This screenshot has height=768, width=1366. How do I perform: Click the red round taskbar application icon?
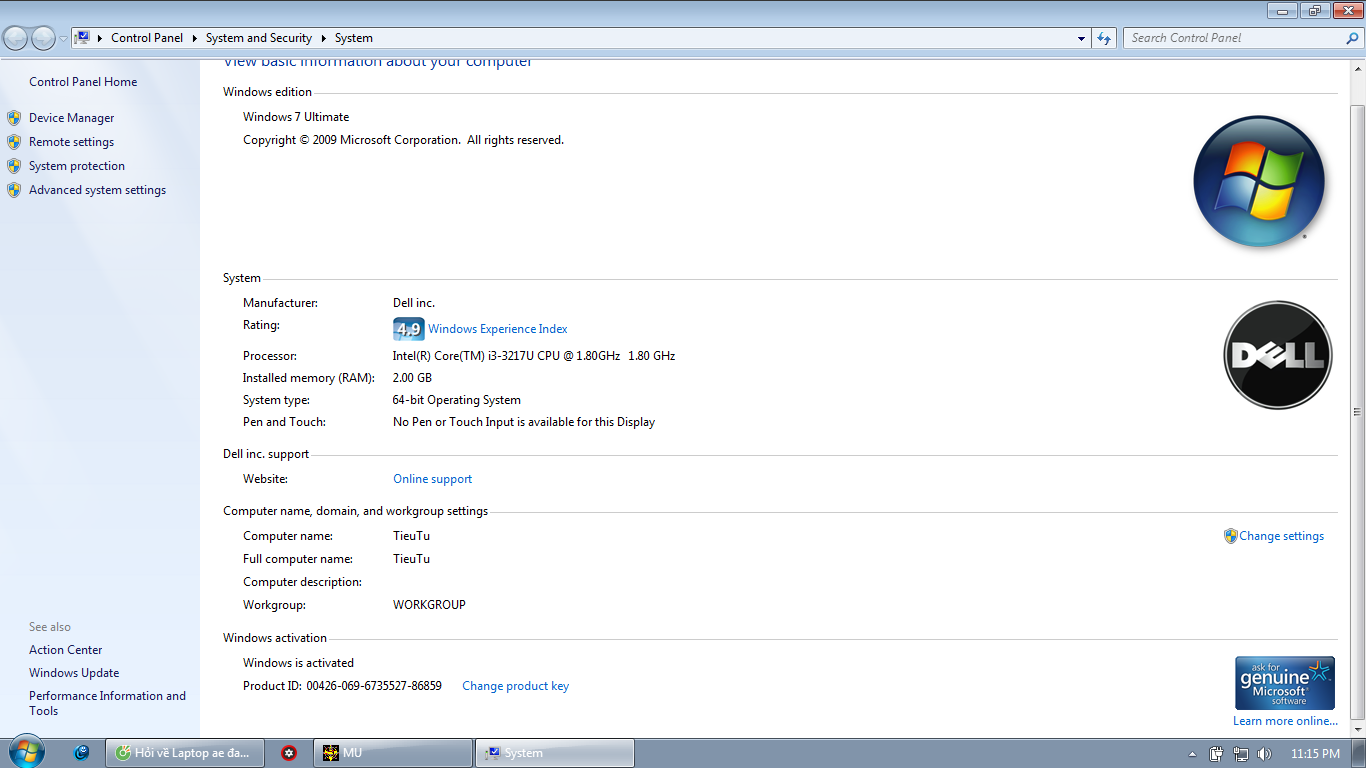(x=289, y=753)
